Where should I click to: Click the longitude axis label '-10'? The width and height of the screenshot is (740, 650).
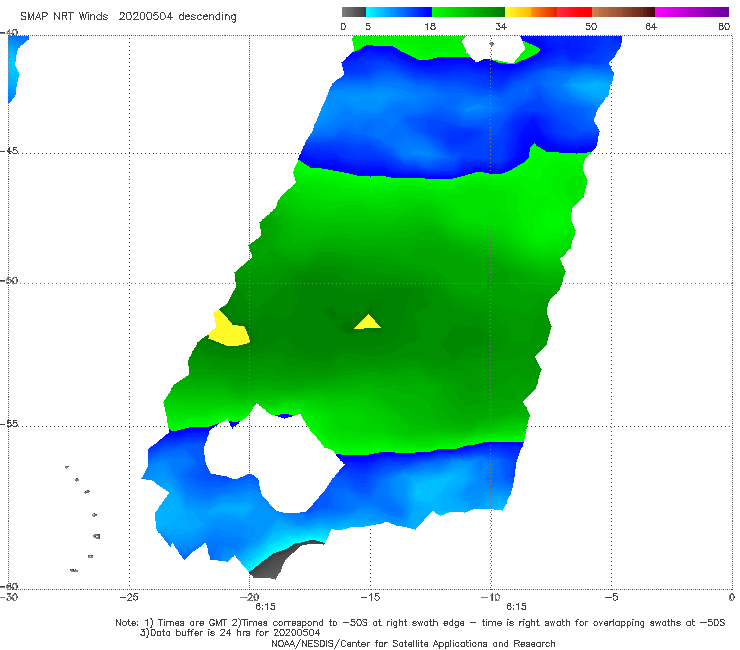coord(490,597)
